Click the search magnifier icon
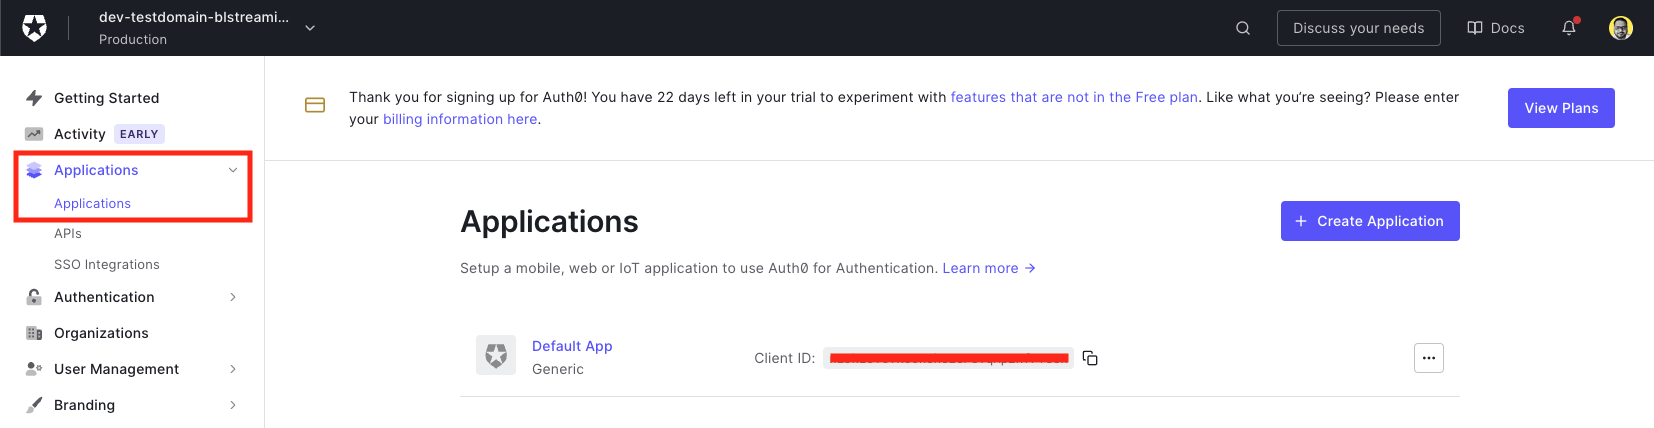This screenshot has width=1654, height=428. tap(1243, 28)
